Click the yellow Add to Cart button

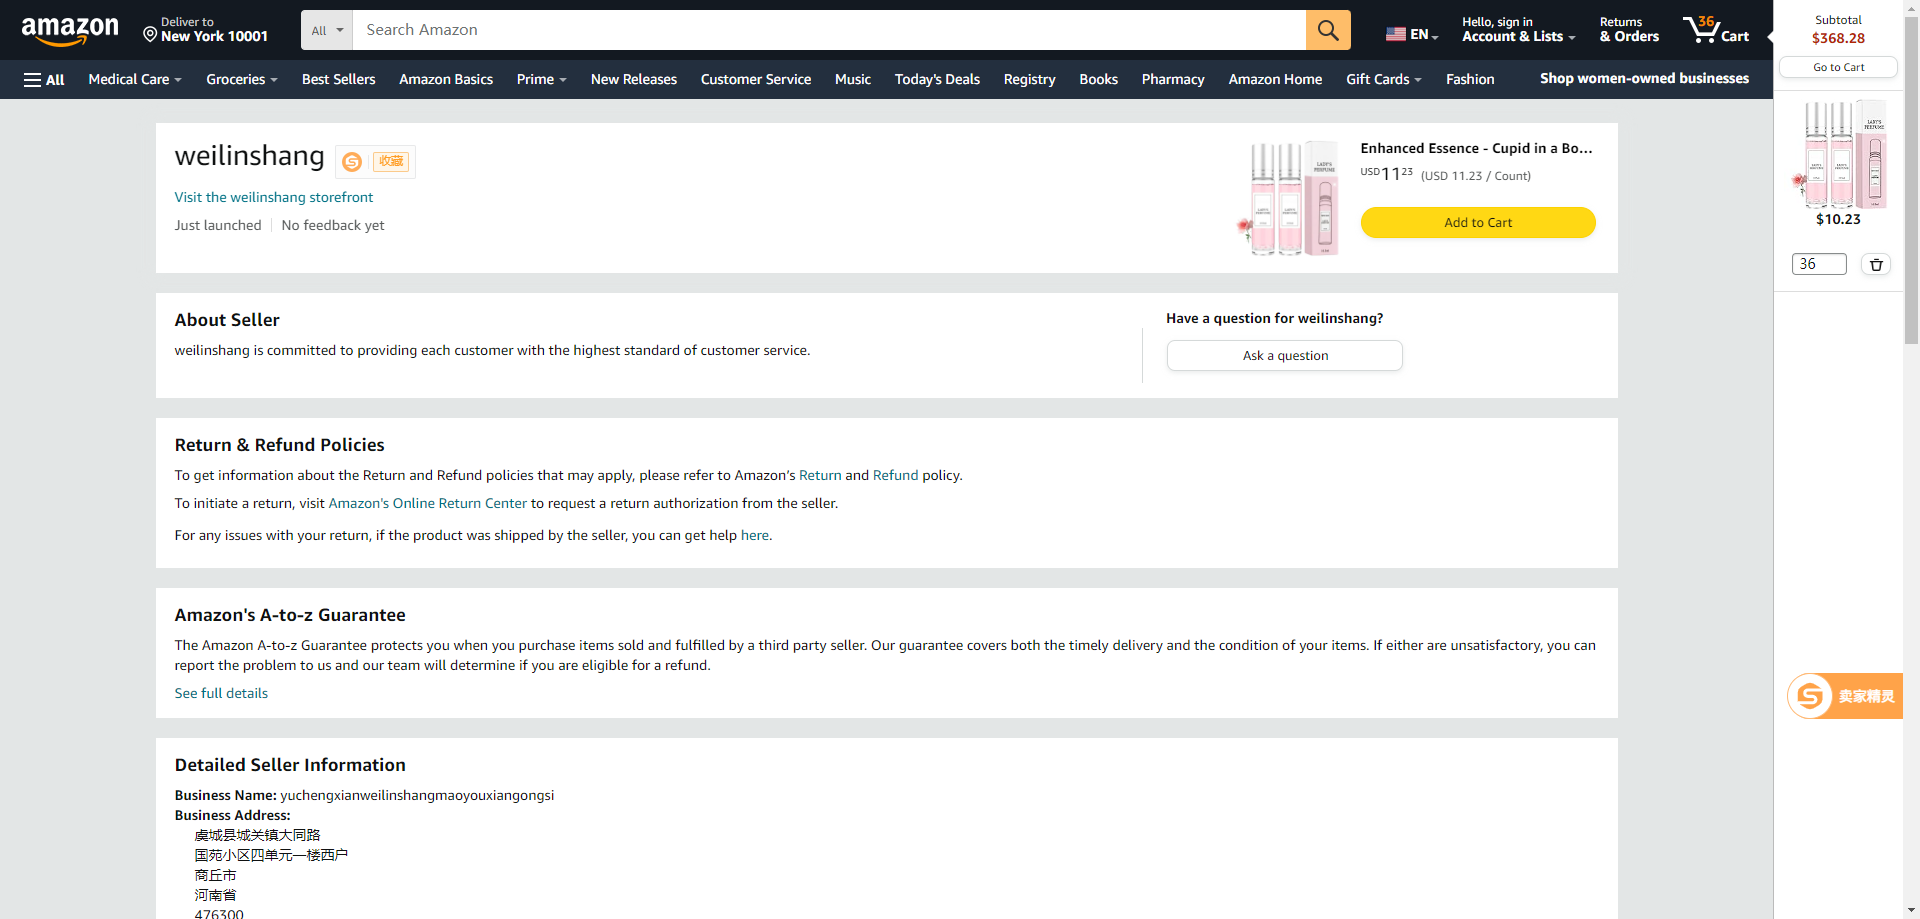(x=1478, y=222)
